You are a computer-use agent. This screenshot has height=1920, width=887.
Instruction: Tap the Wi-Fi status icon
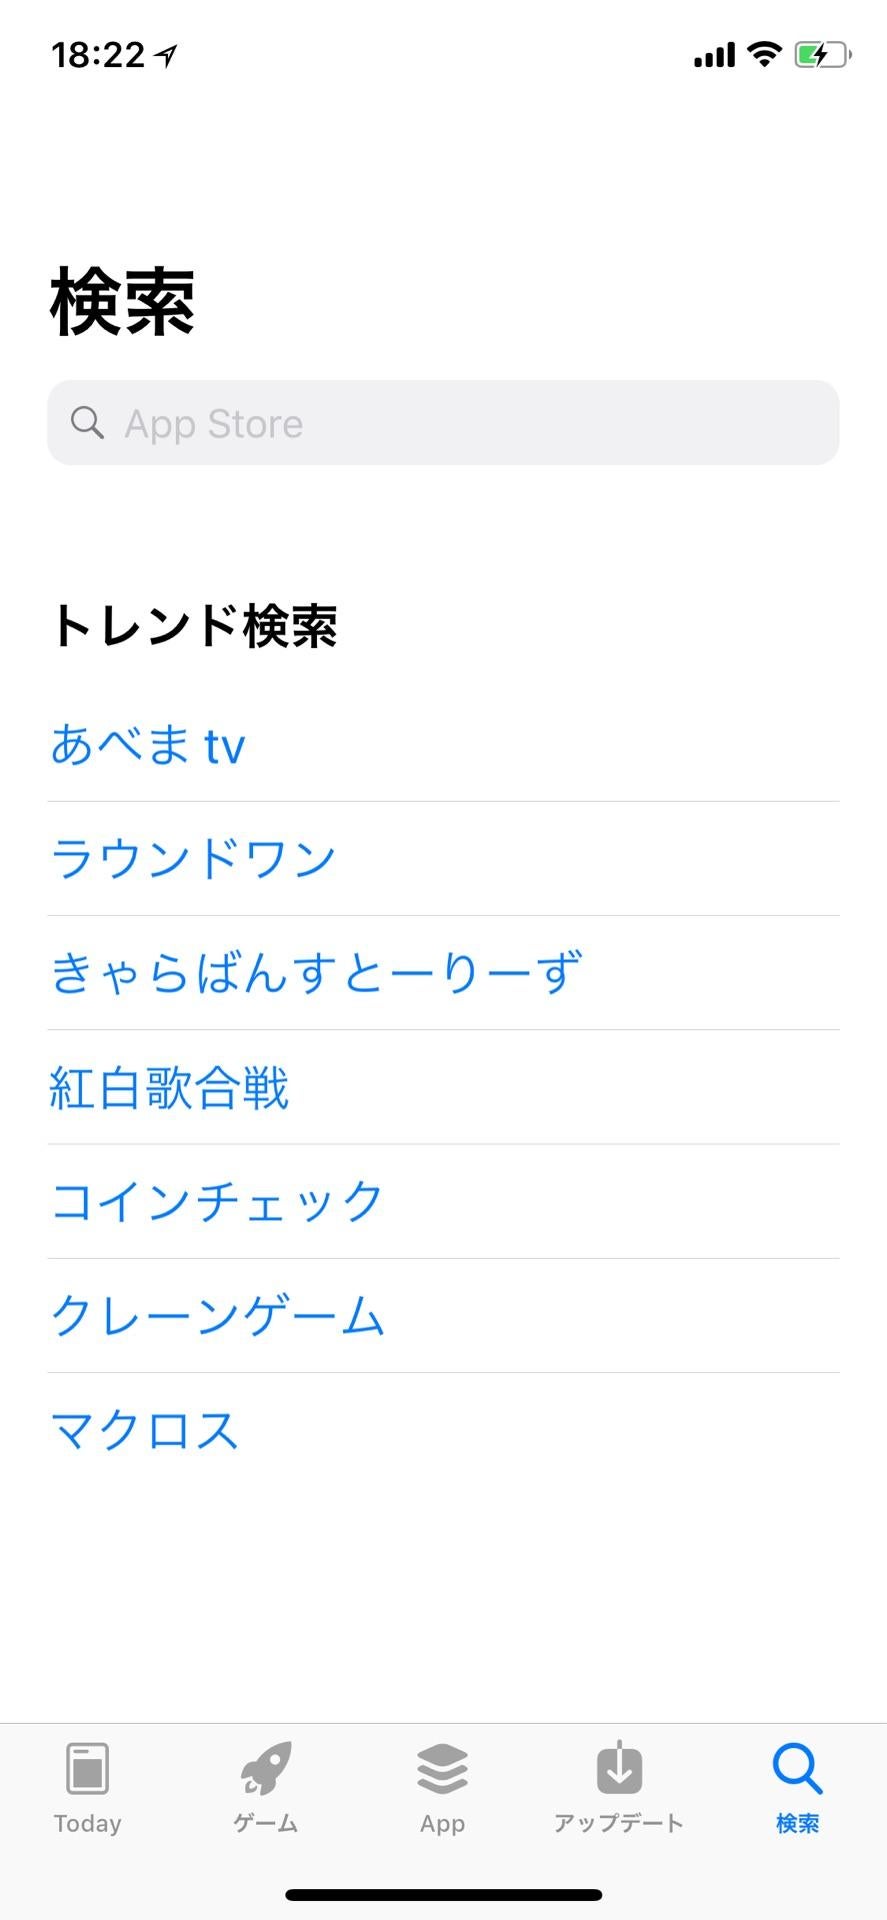pos(765,54)
